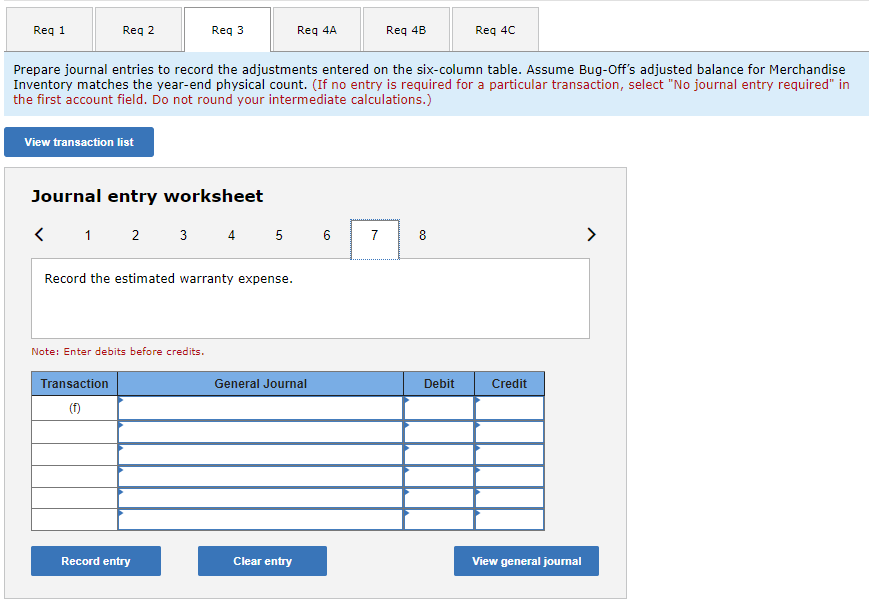
Task: Jump to journal entry 1
Action: [x=87, y=235]
